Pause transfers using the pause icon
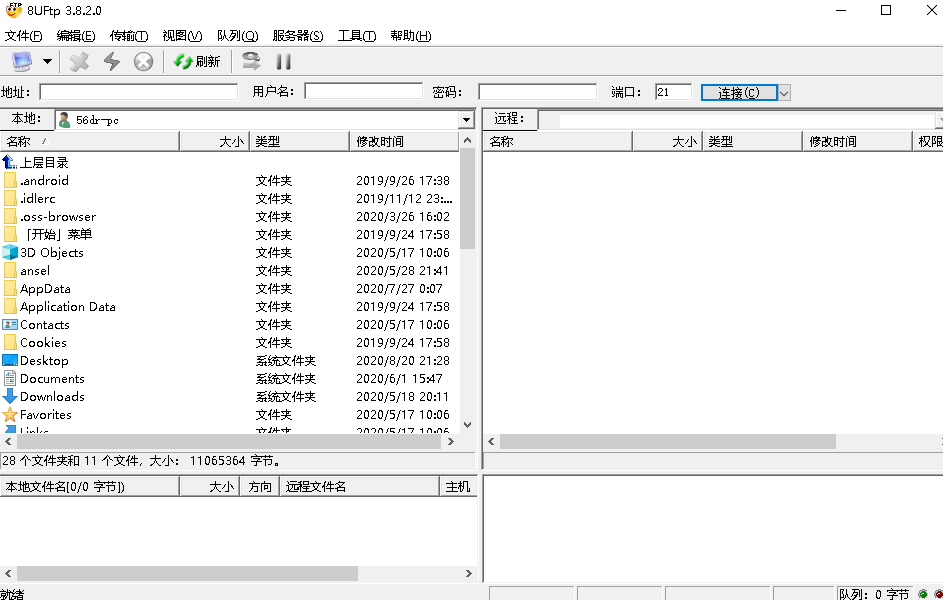Image resolution: width=943 pixels, height=600 pixels. 283,61
